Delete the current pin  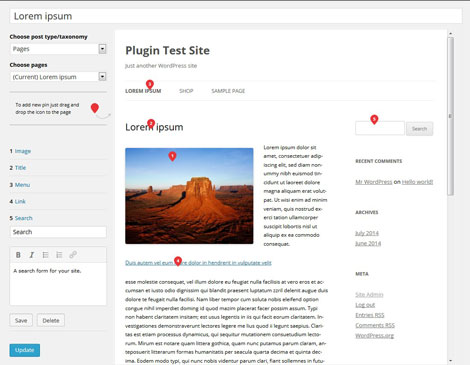click(x=51, y=320)
